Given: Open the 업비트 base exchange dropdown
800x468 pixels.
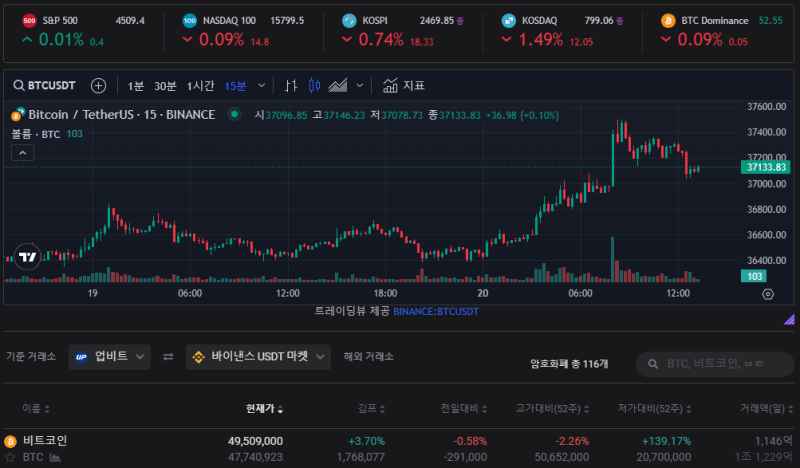Looking at the screenshot, I should (110, 357).
